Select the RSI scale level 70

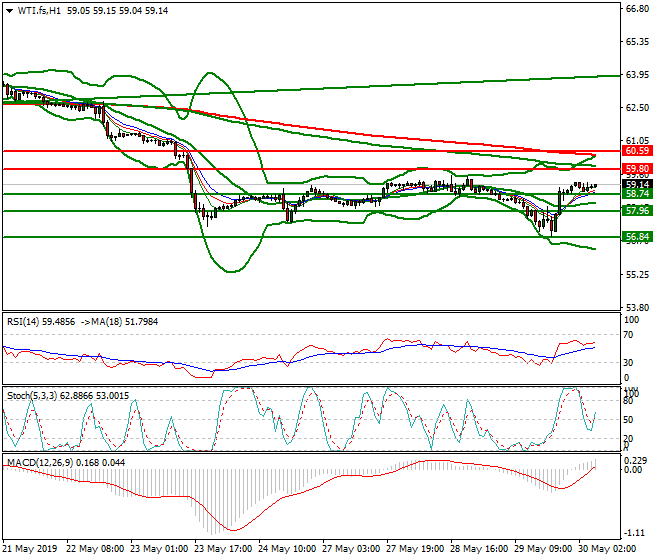pos(628,335)
